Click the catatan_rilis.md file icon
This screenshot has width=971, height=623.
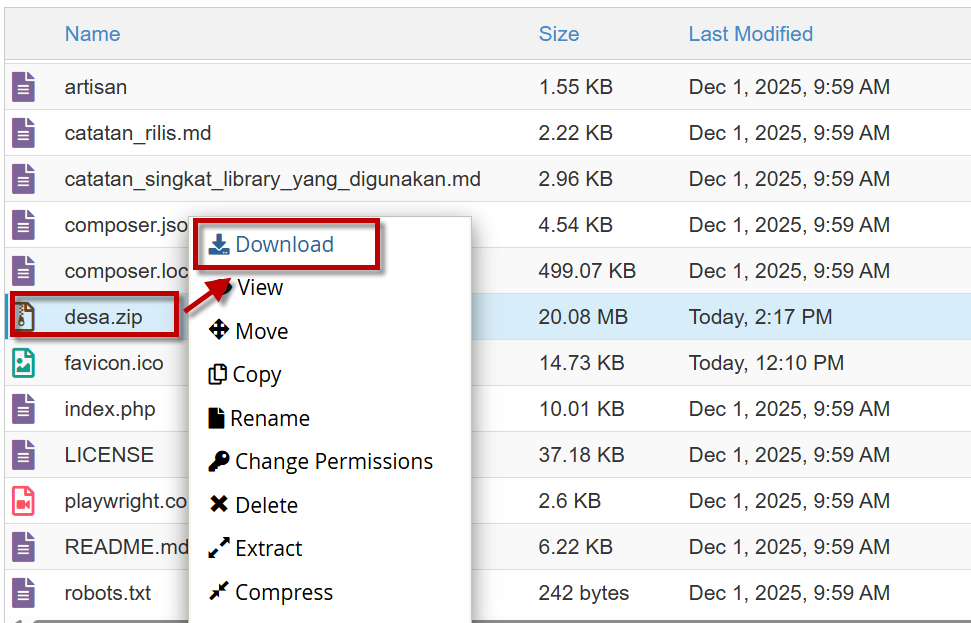coord(24,133)
